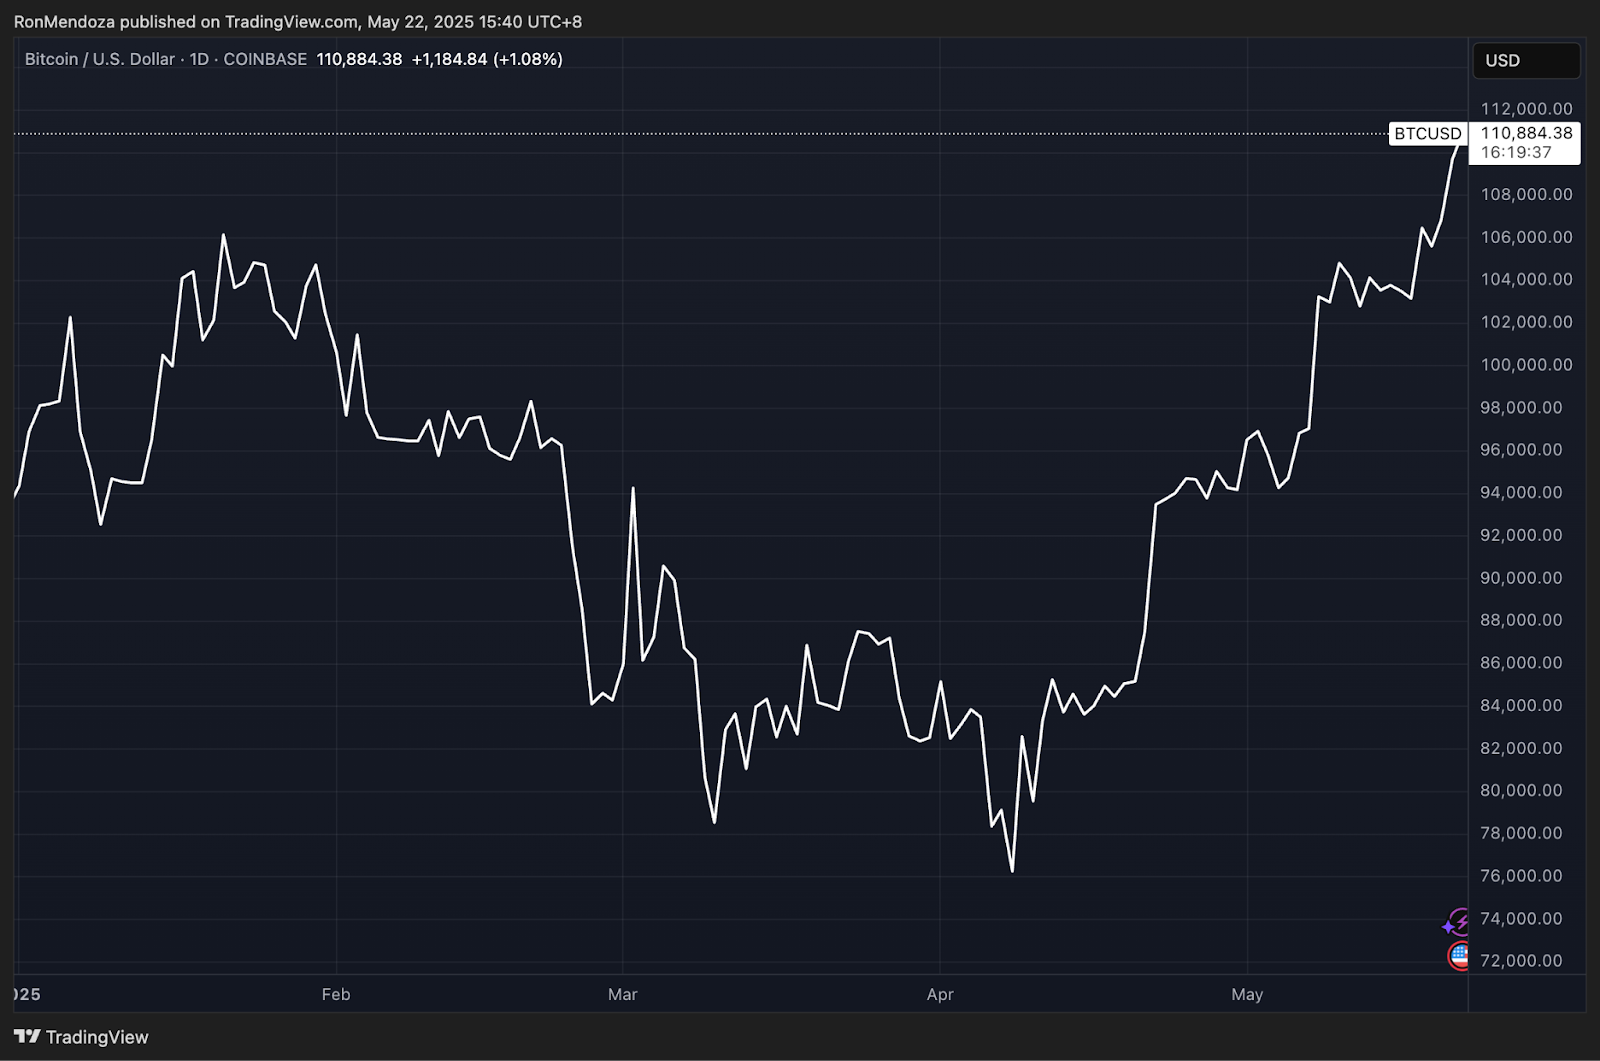The height and width of the screenshot is (1061, 1600).
Task: Click the 104,000.00 price axis label
Action: 1526,279
